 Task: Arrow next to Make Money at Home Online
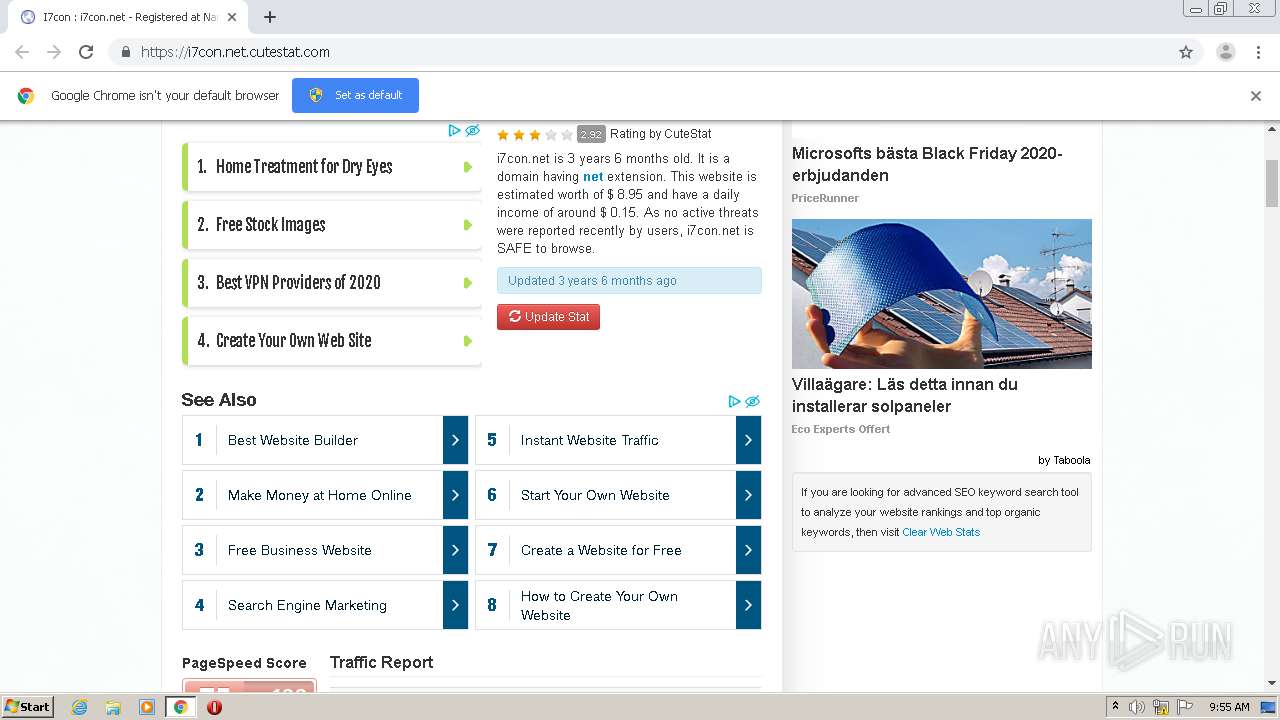click(x=455, y=495)
